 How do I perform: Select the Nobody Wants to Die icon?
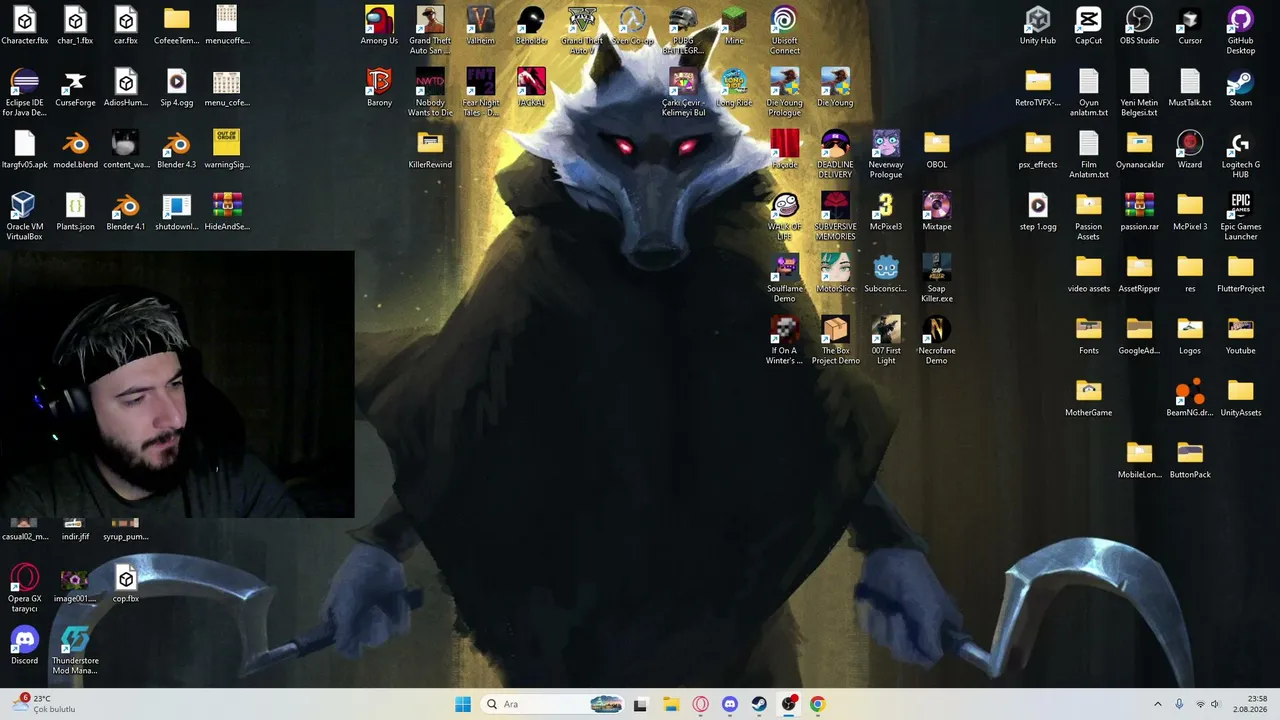[430, 92]
